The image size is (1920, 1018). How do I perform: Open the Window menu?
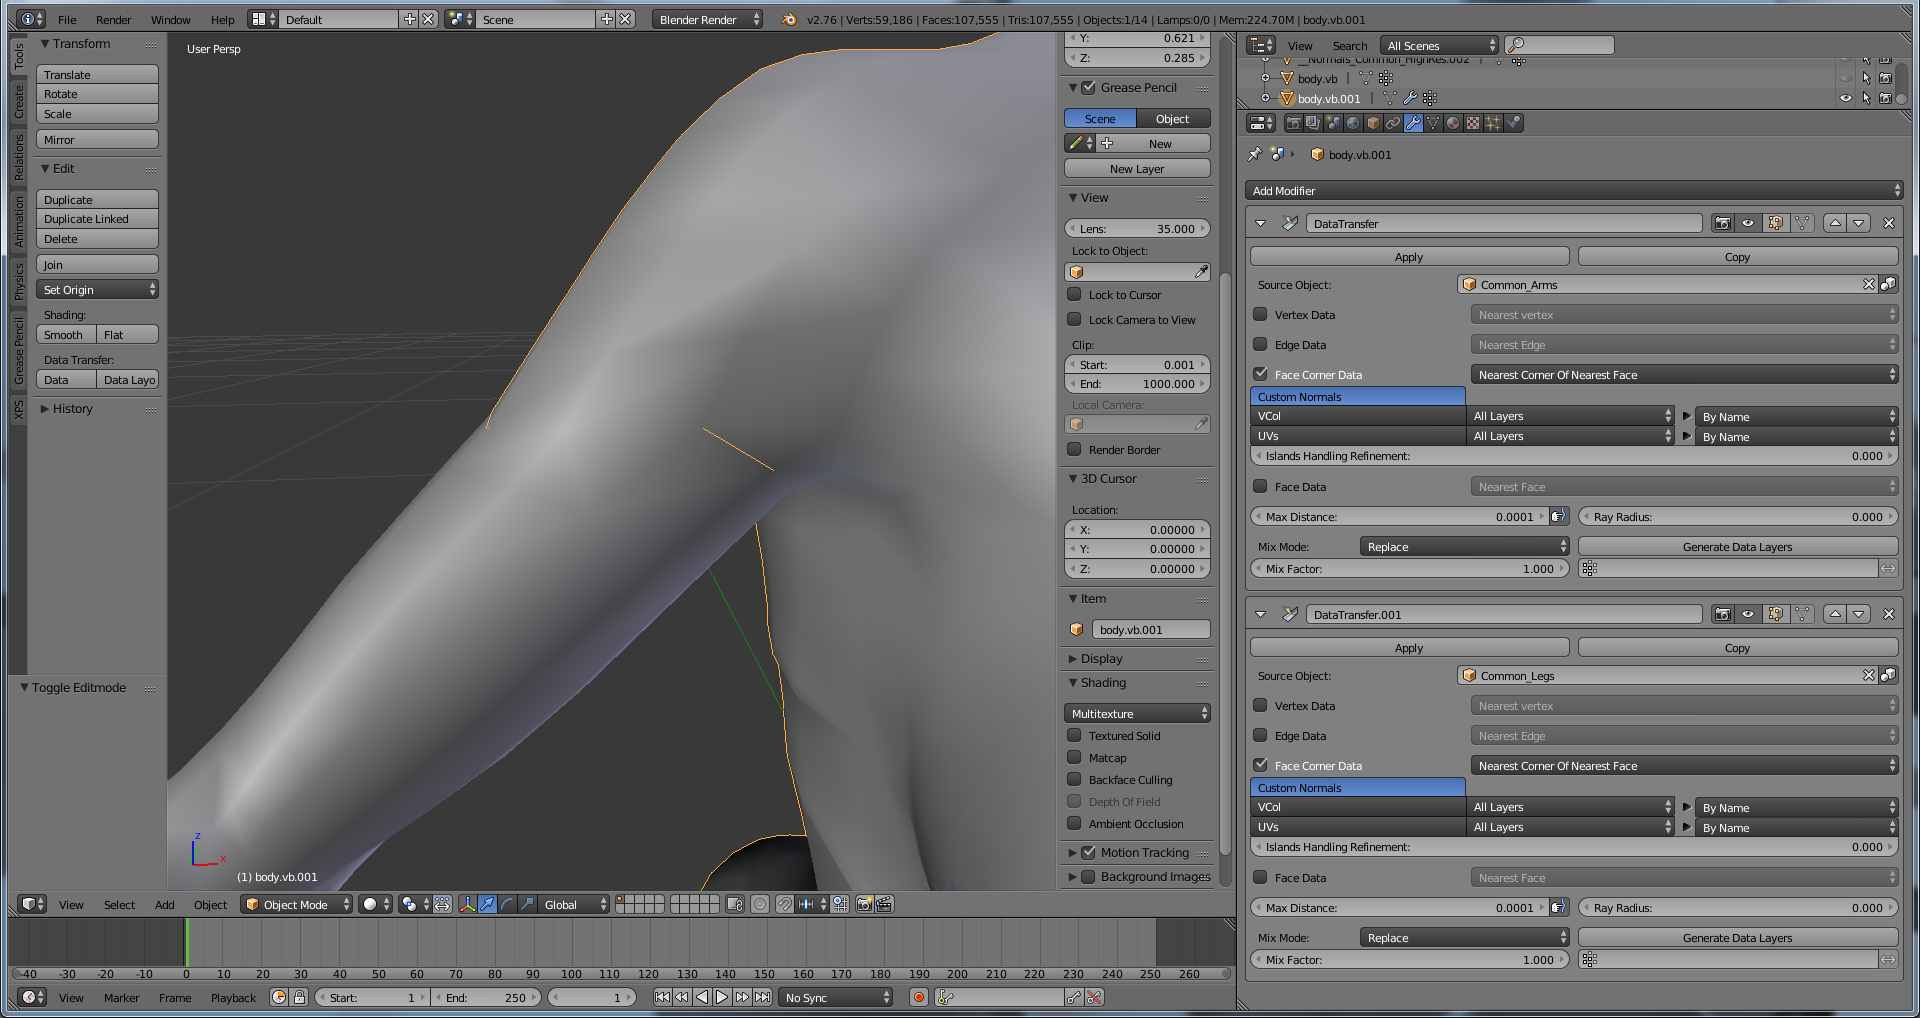click(x=170, y=19)
